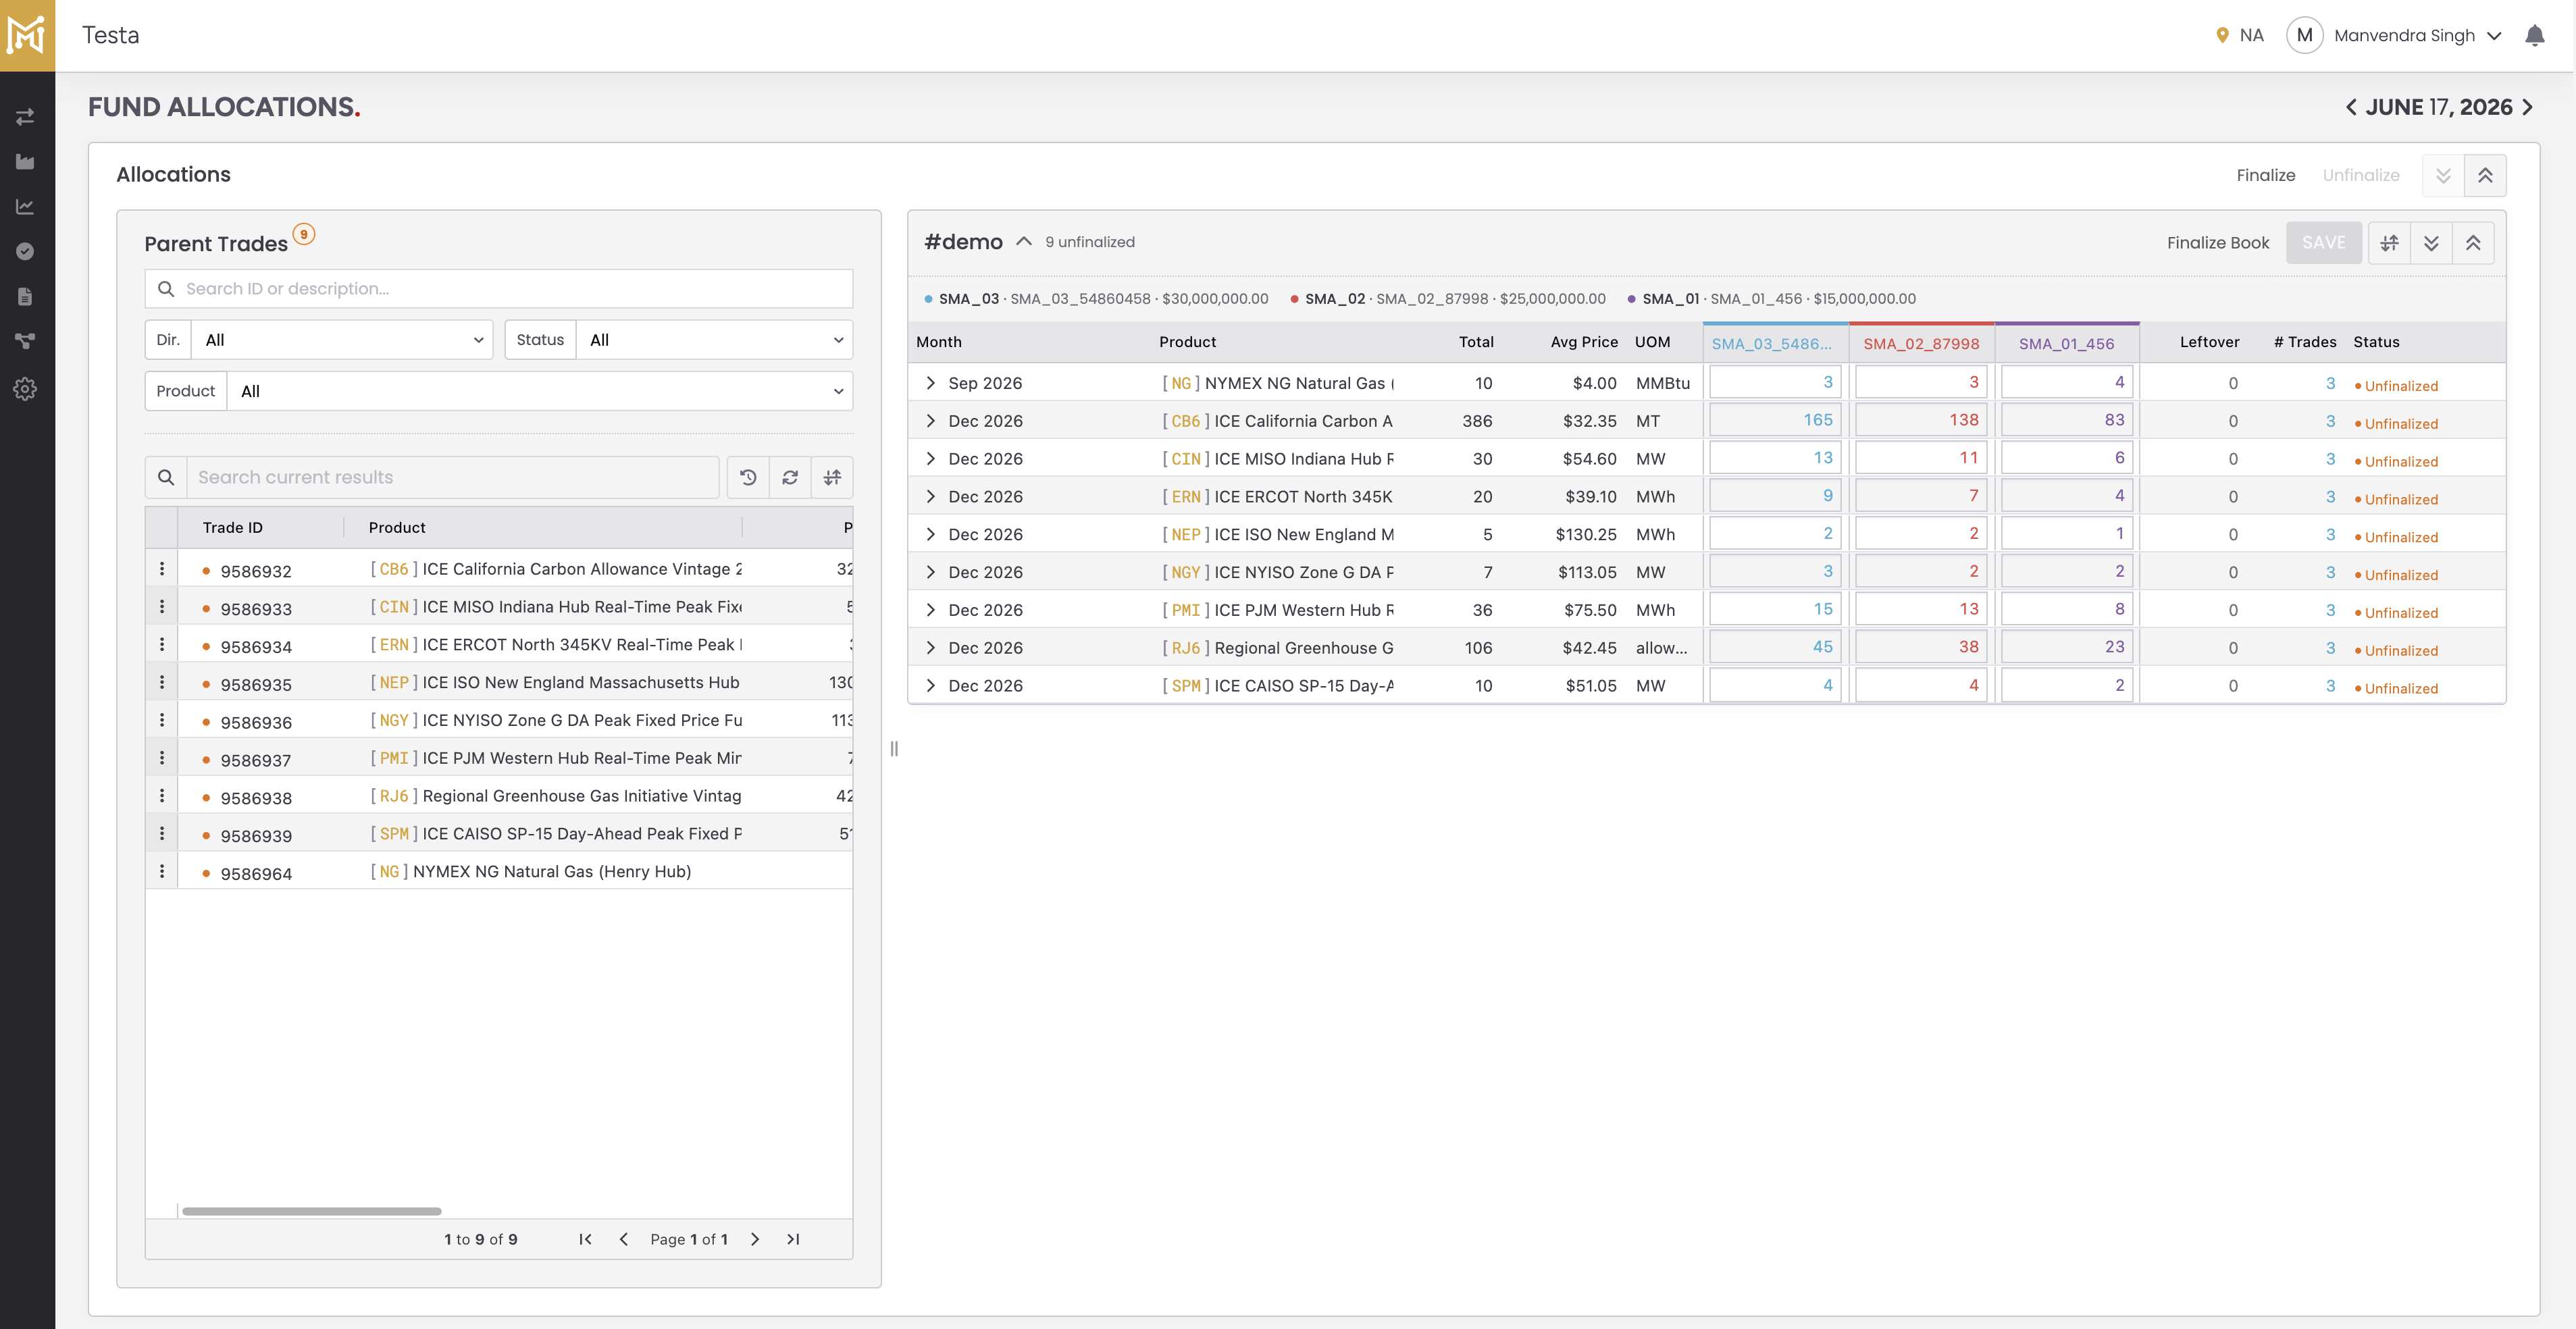
Task: Expand the Sep 2026 NYMEX NG row
Action: pos(931,383)
